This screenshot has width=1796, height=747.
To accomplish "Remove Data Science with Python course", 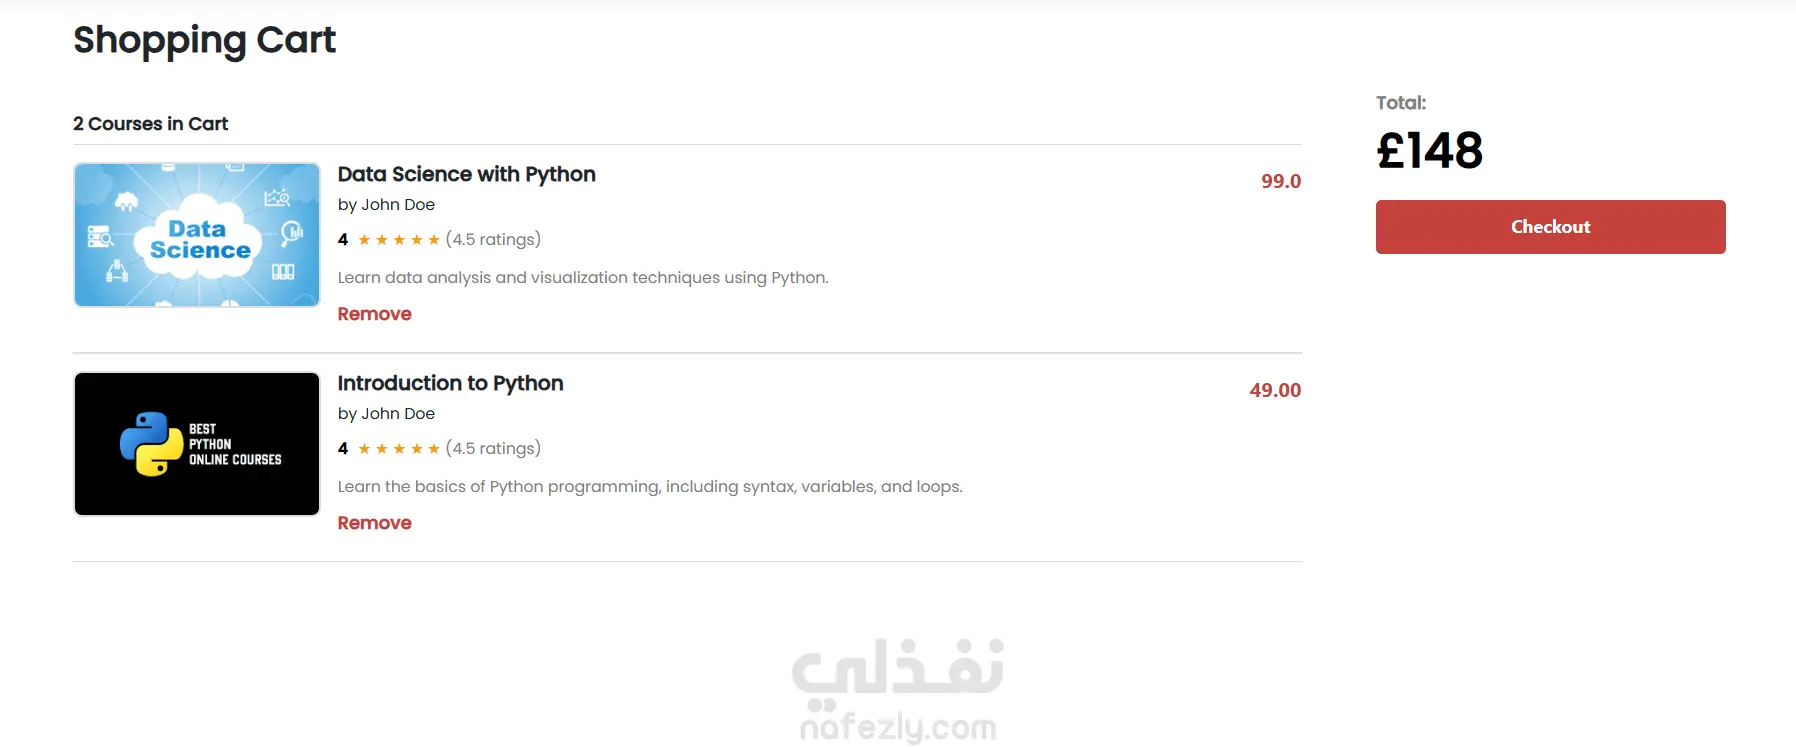I will coord(374,314).
